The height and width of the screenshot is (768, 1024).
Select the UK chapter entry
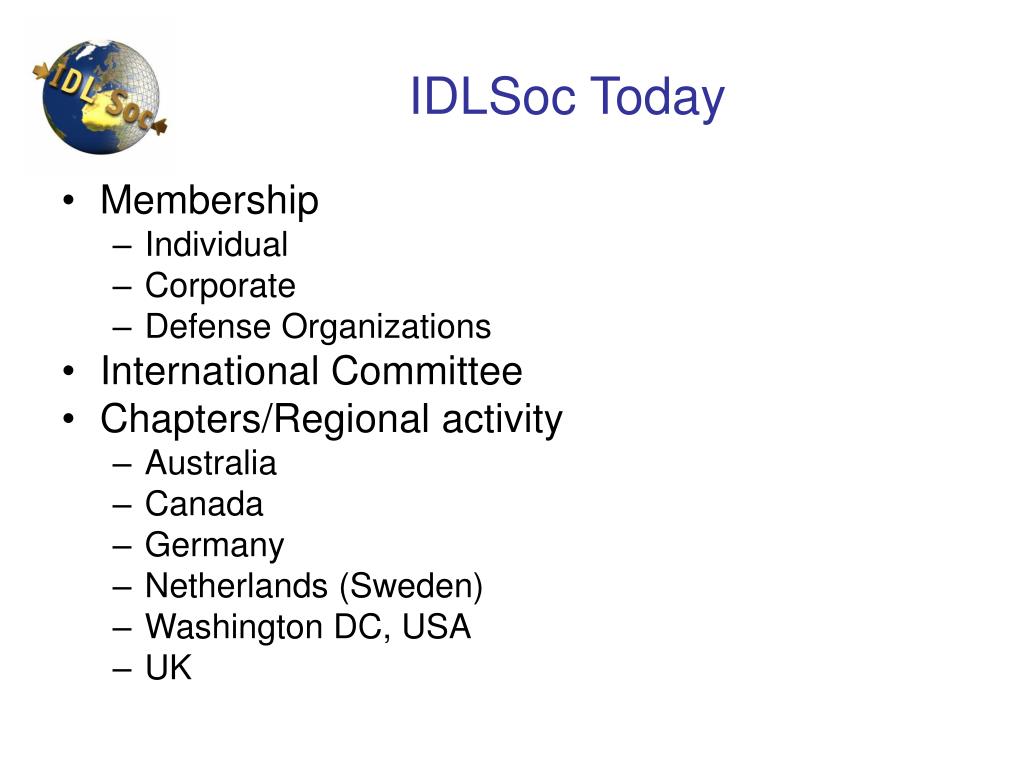pos(168,667)
